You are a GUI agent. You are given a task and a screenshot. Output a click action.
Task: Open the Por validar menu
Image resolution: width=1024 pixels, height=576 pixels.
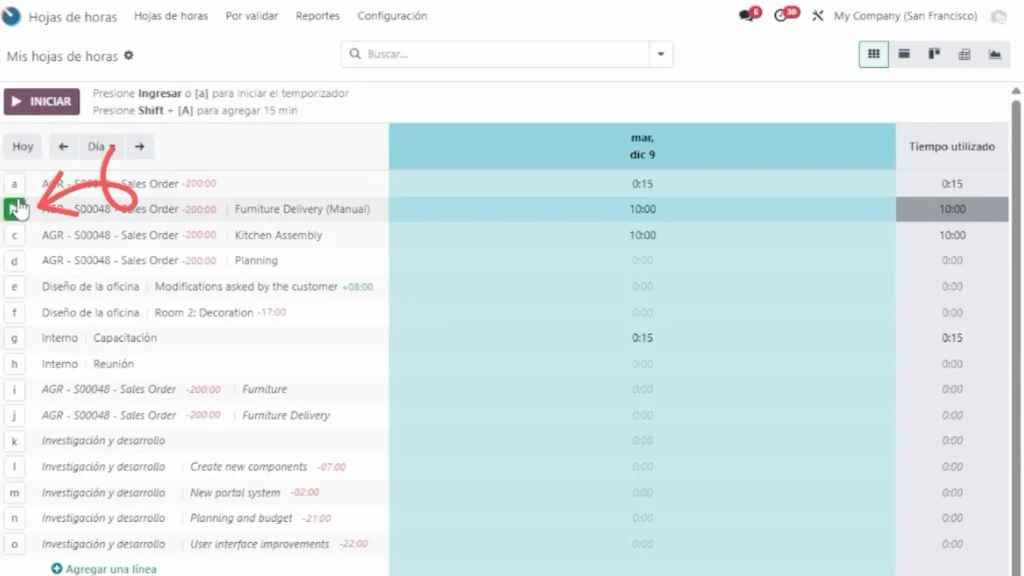click(252, 16)
